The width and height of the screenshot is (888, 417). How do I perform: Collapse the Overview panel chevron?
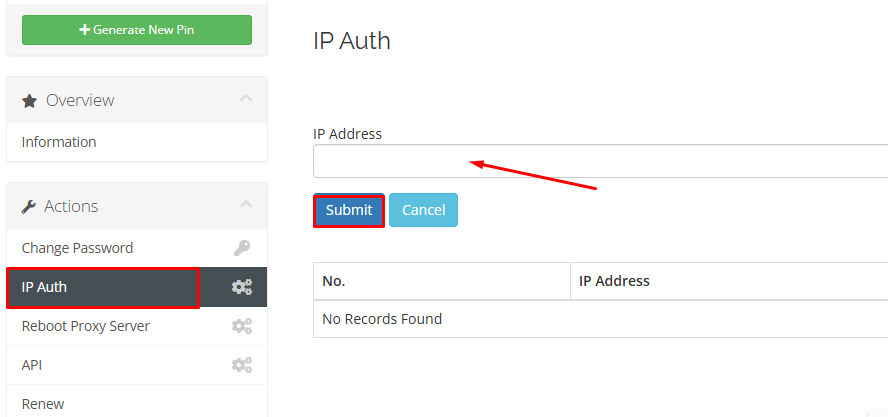coord(246,99)
